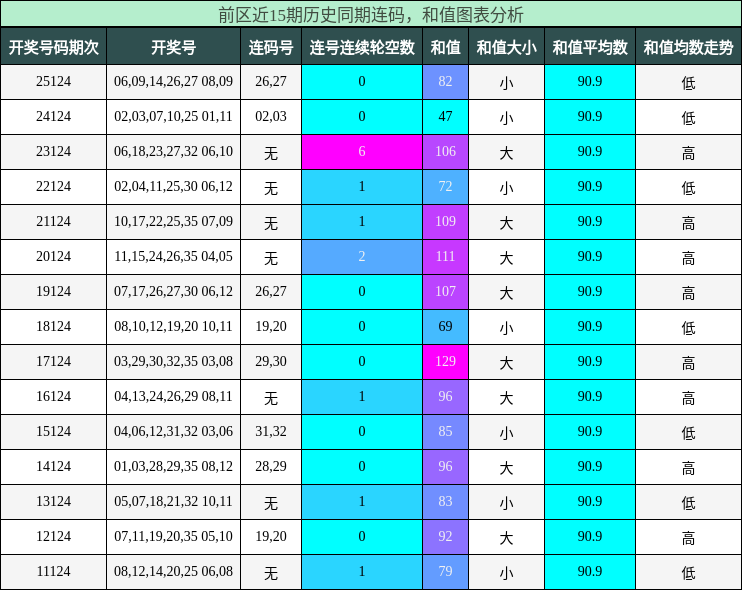Click period number 13124
The height and width of the screenshot is (590, 742).
[x=53, y=502]
